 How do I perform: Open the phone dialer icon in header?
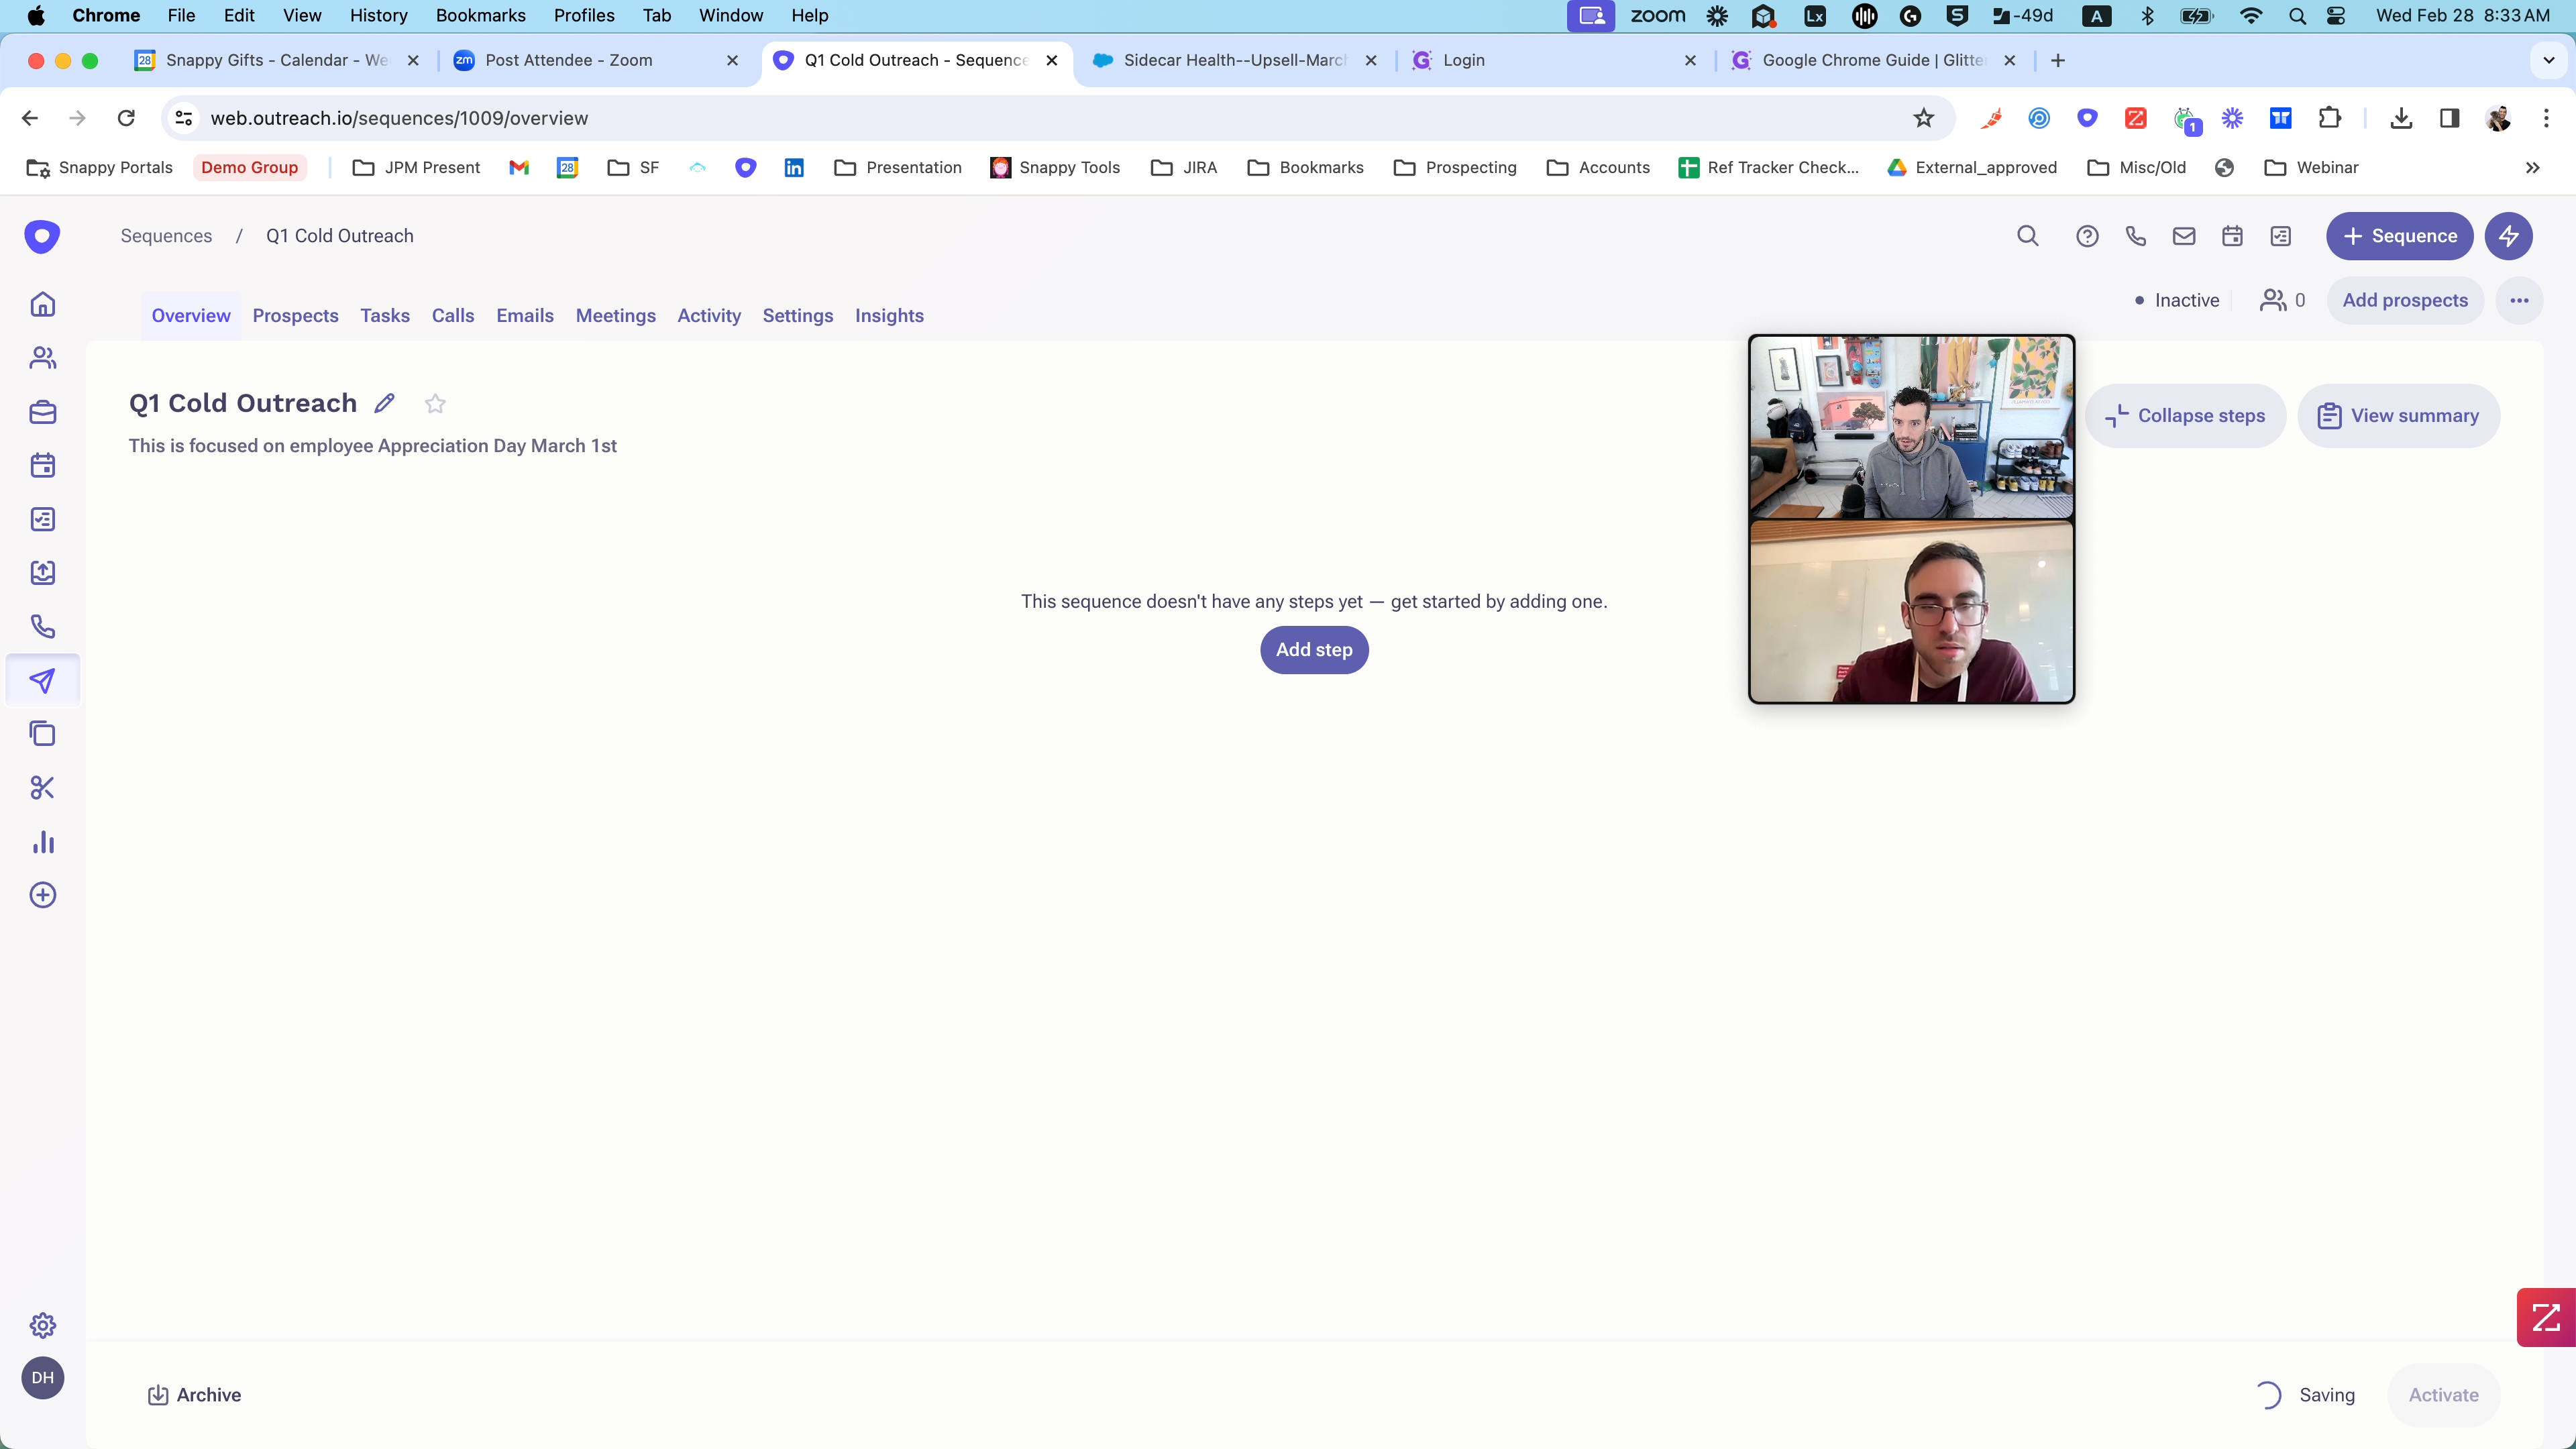coord(2135,236)
